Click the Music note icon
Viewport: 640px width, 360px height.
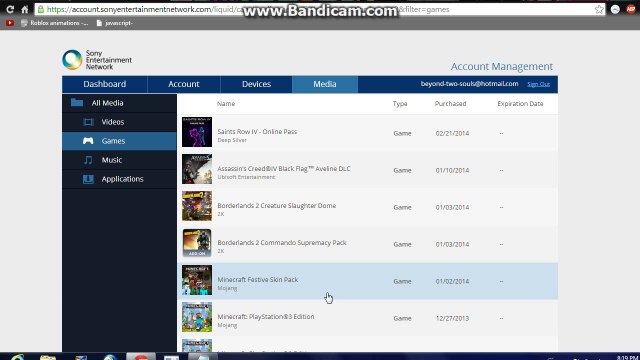pyautogui.click(x=88, y=160)
